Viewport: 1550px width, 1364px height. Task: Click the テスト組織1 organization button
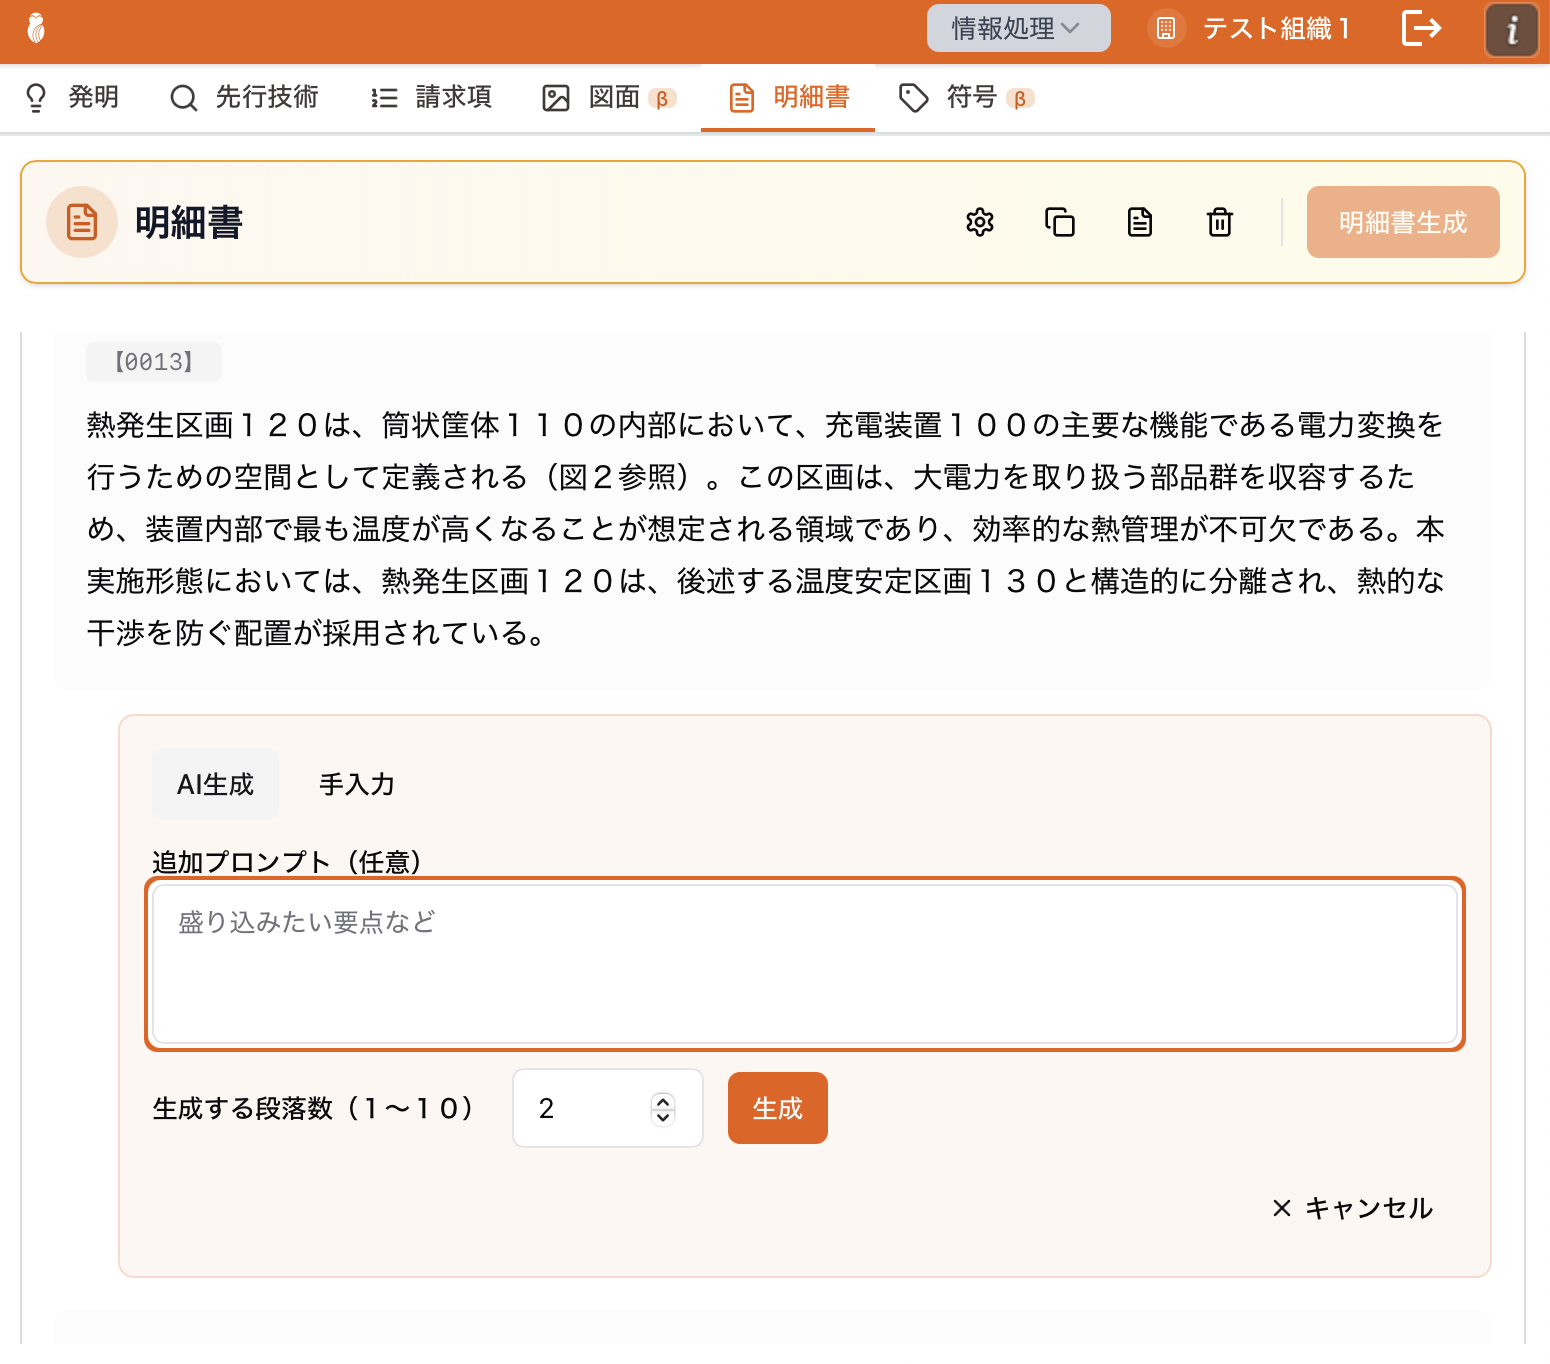[1250, 28]
